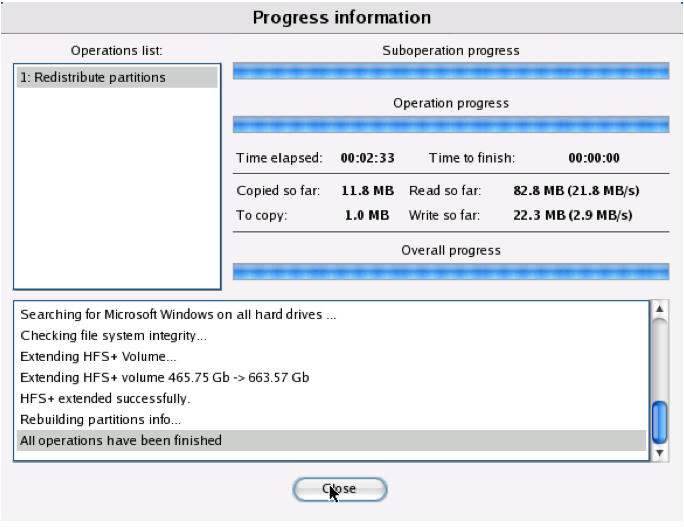Click the Close button
Viewport: 684px width, 527px height.
pos(340,489)
